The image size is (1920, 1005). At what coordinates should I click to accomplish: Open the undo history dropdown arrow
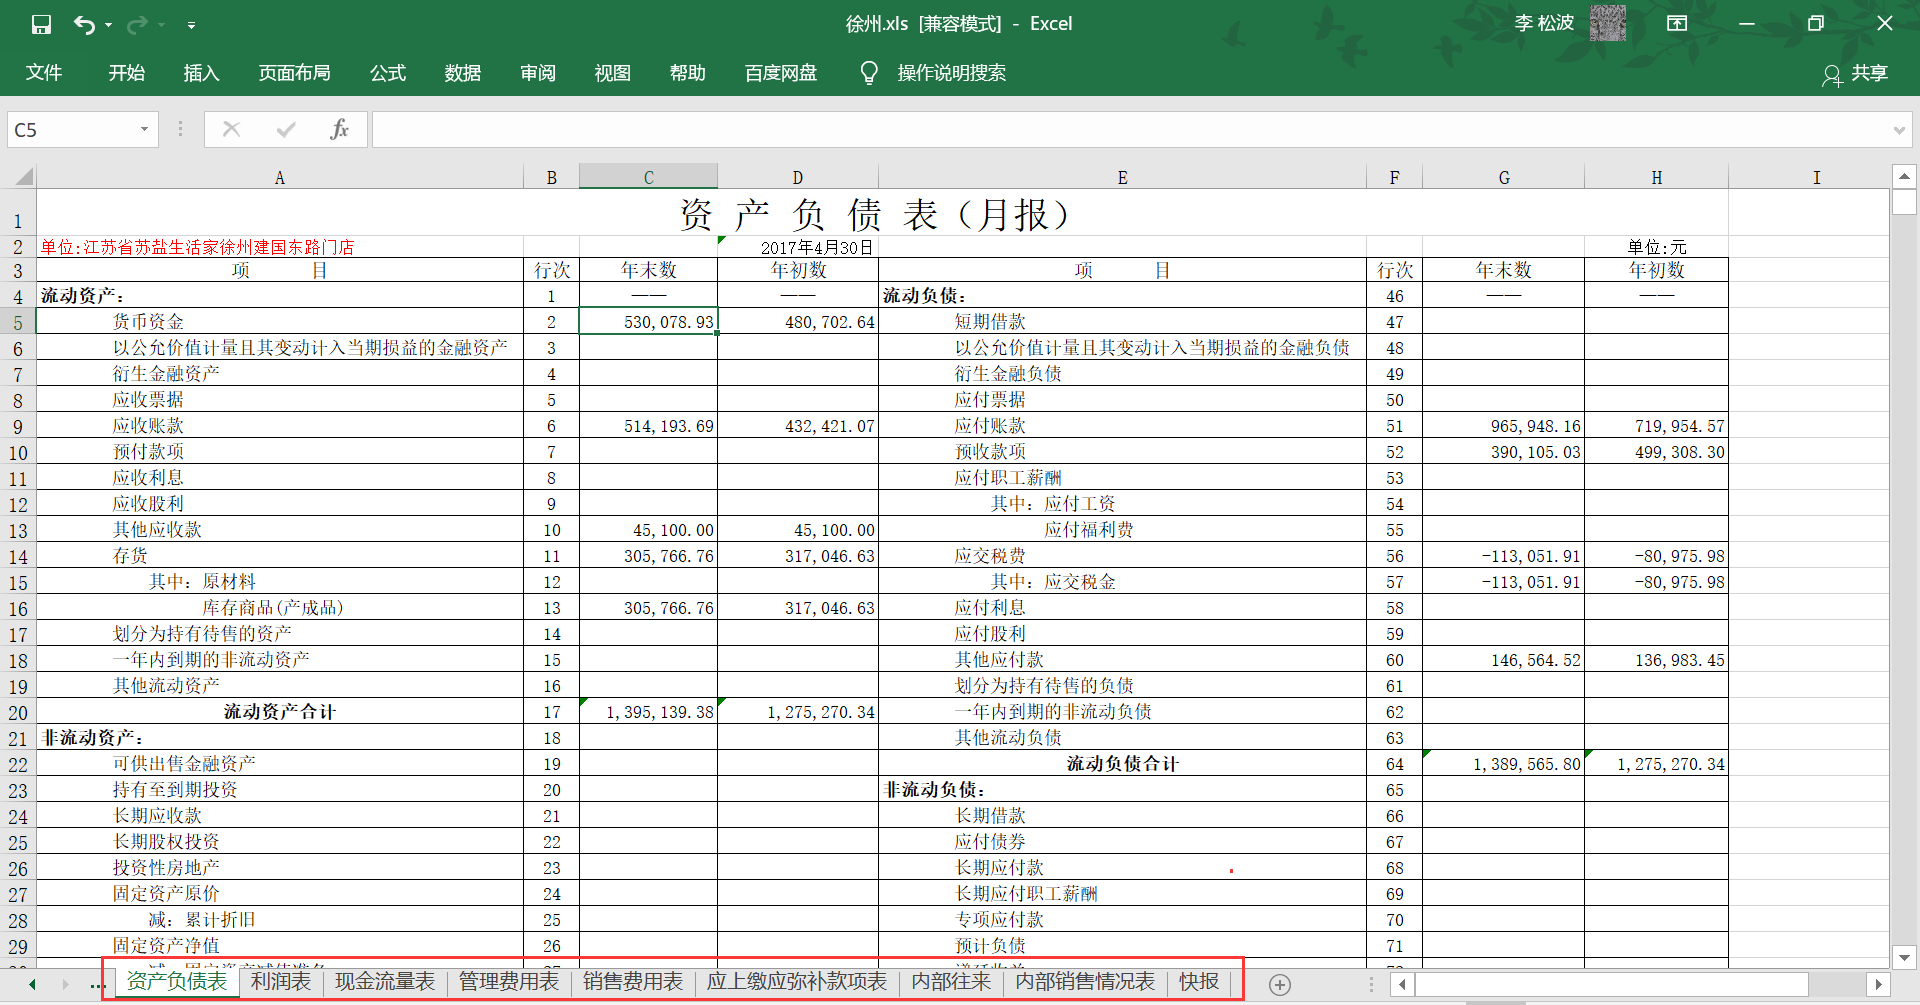(x=108, y=25)
